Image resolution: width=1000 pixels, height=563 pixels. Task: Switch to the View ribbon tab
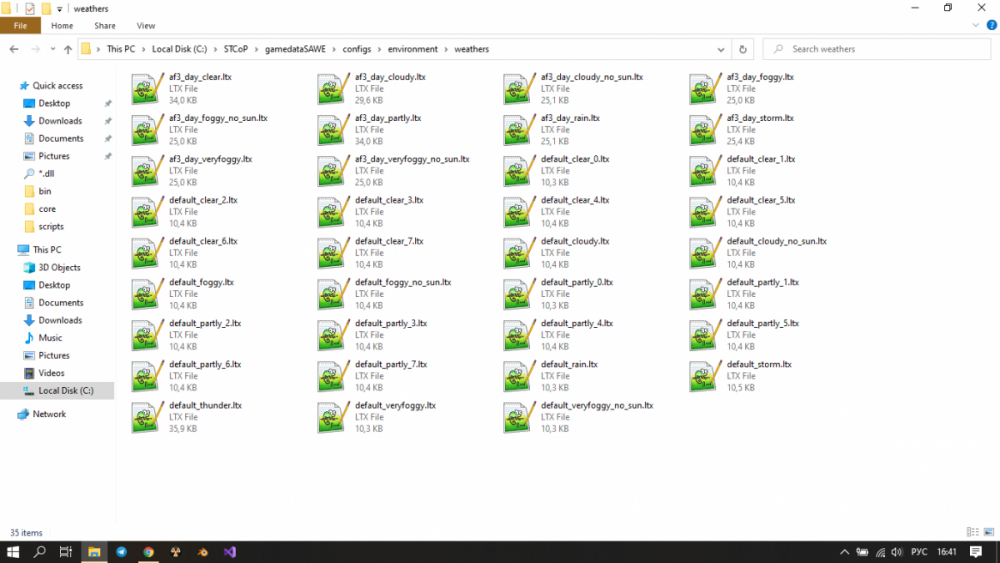(145, 26)
